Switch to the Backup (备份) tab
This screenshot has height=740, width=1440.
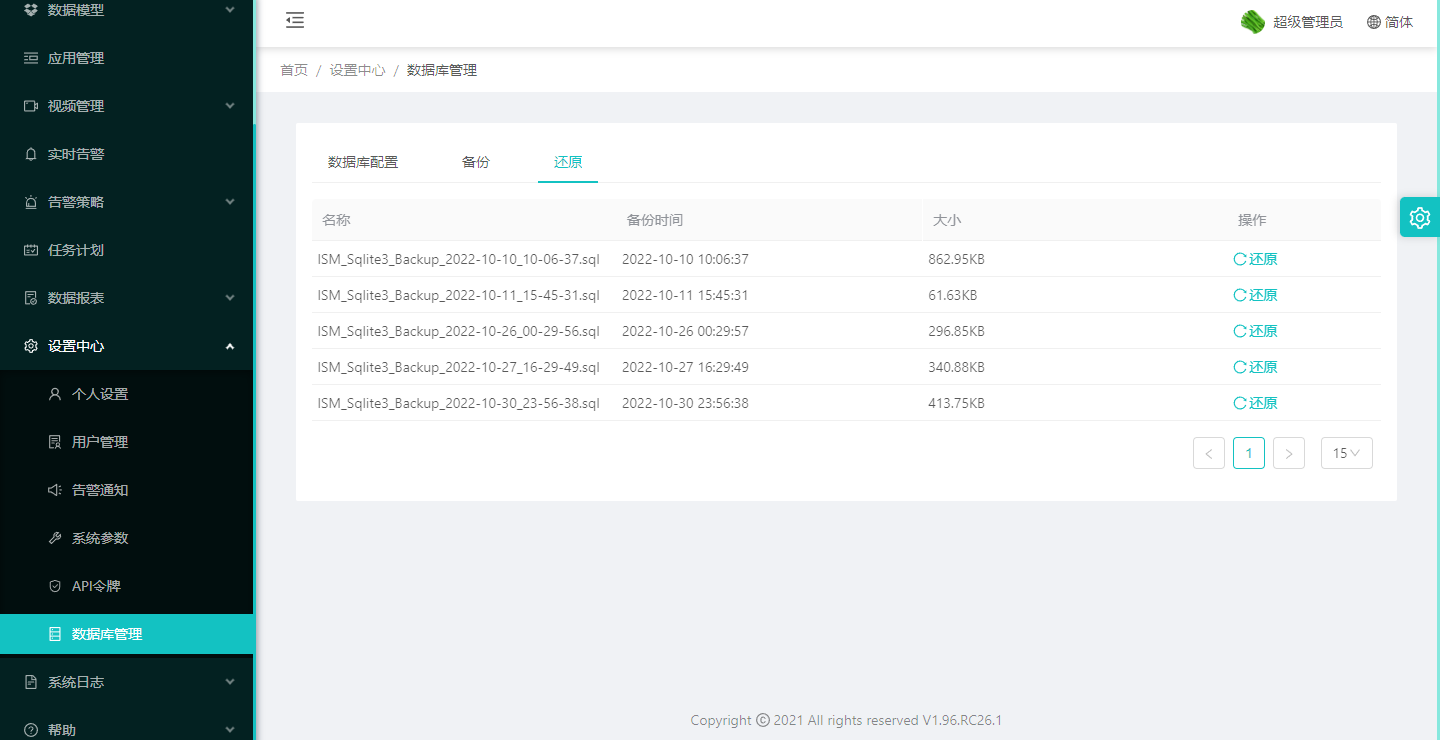click(476, 162)
